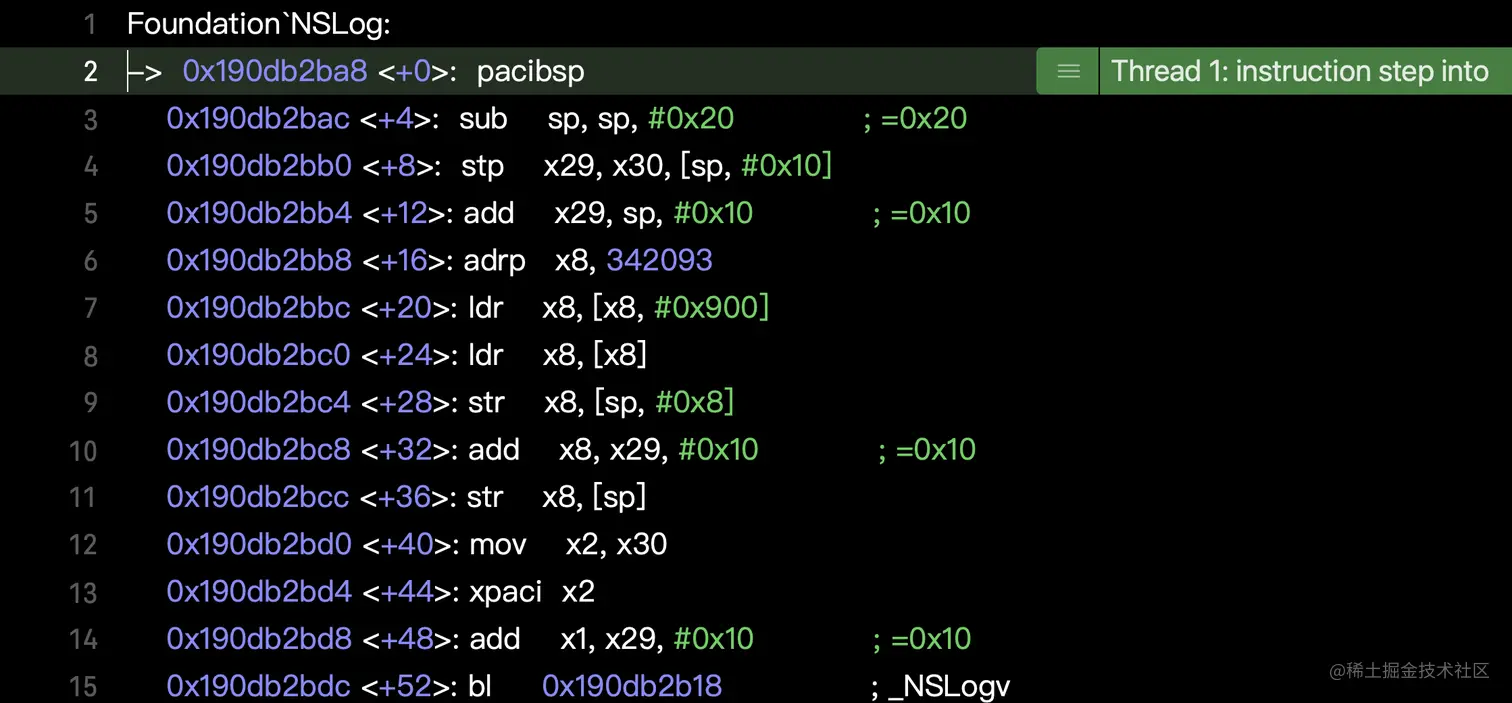Click address 0x190db2bbc
This screenshot has width=1512, height=703.
[258, 308]
